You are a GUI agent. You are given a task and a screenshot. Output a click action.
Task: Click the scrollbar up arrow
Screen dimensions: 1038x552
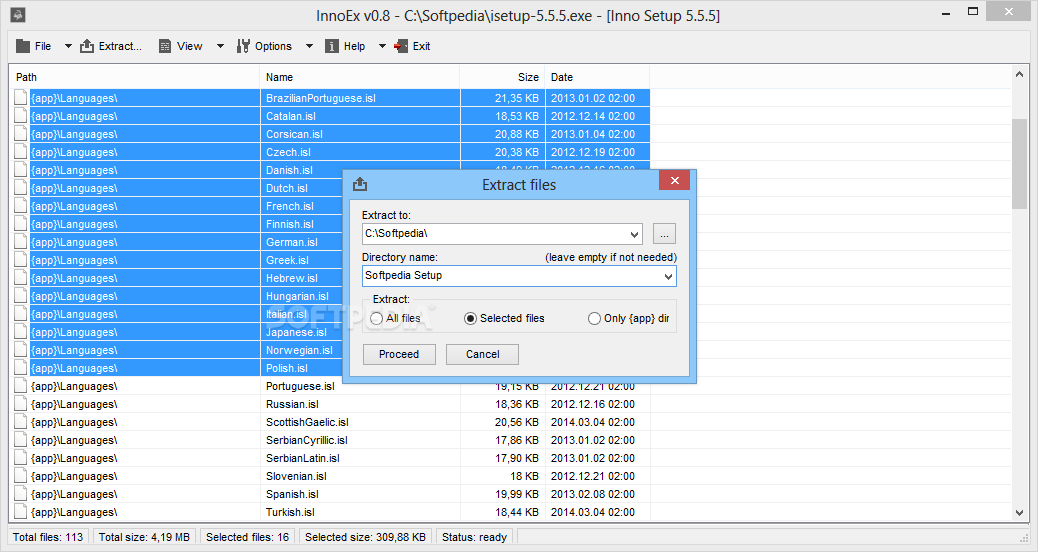point(1019,75)
